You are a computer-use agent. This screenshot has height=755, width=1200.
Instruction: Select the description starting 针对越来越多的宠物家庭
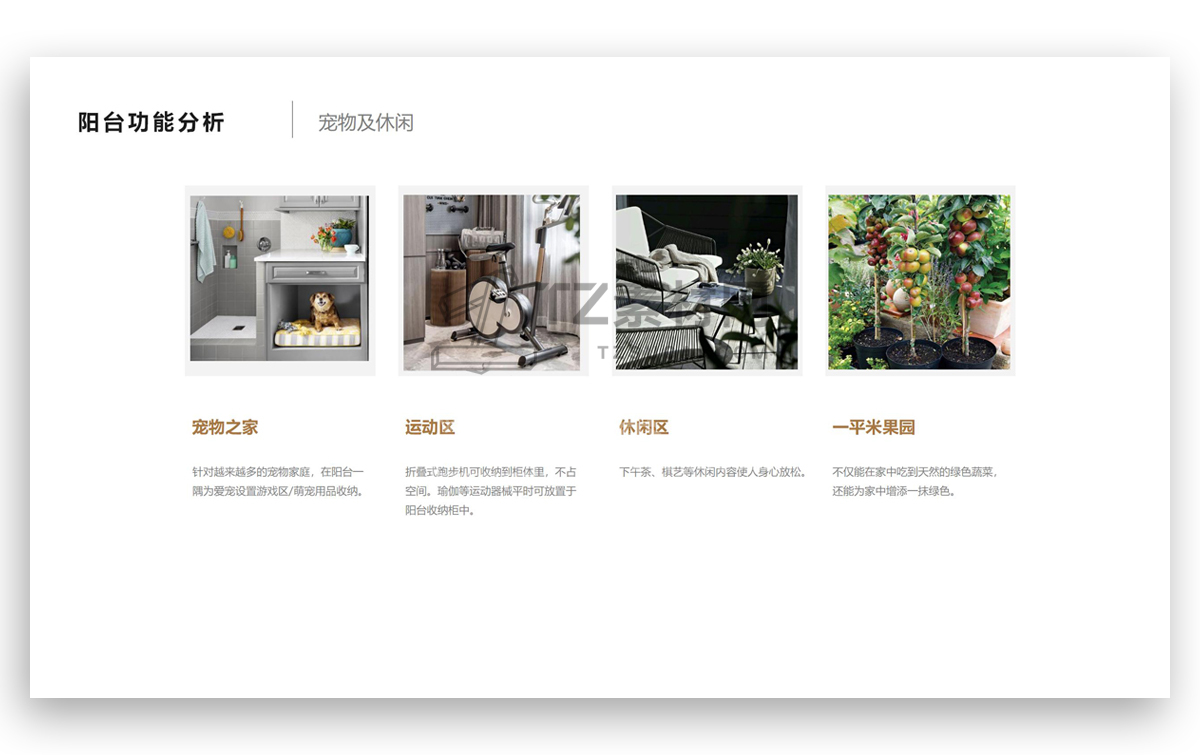click(278, 481)
